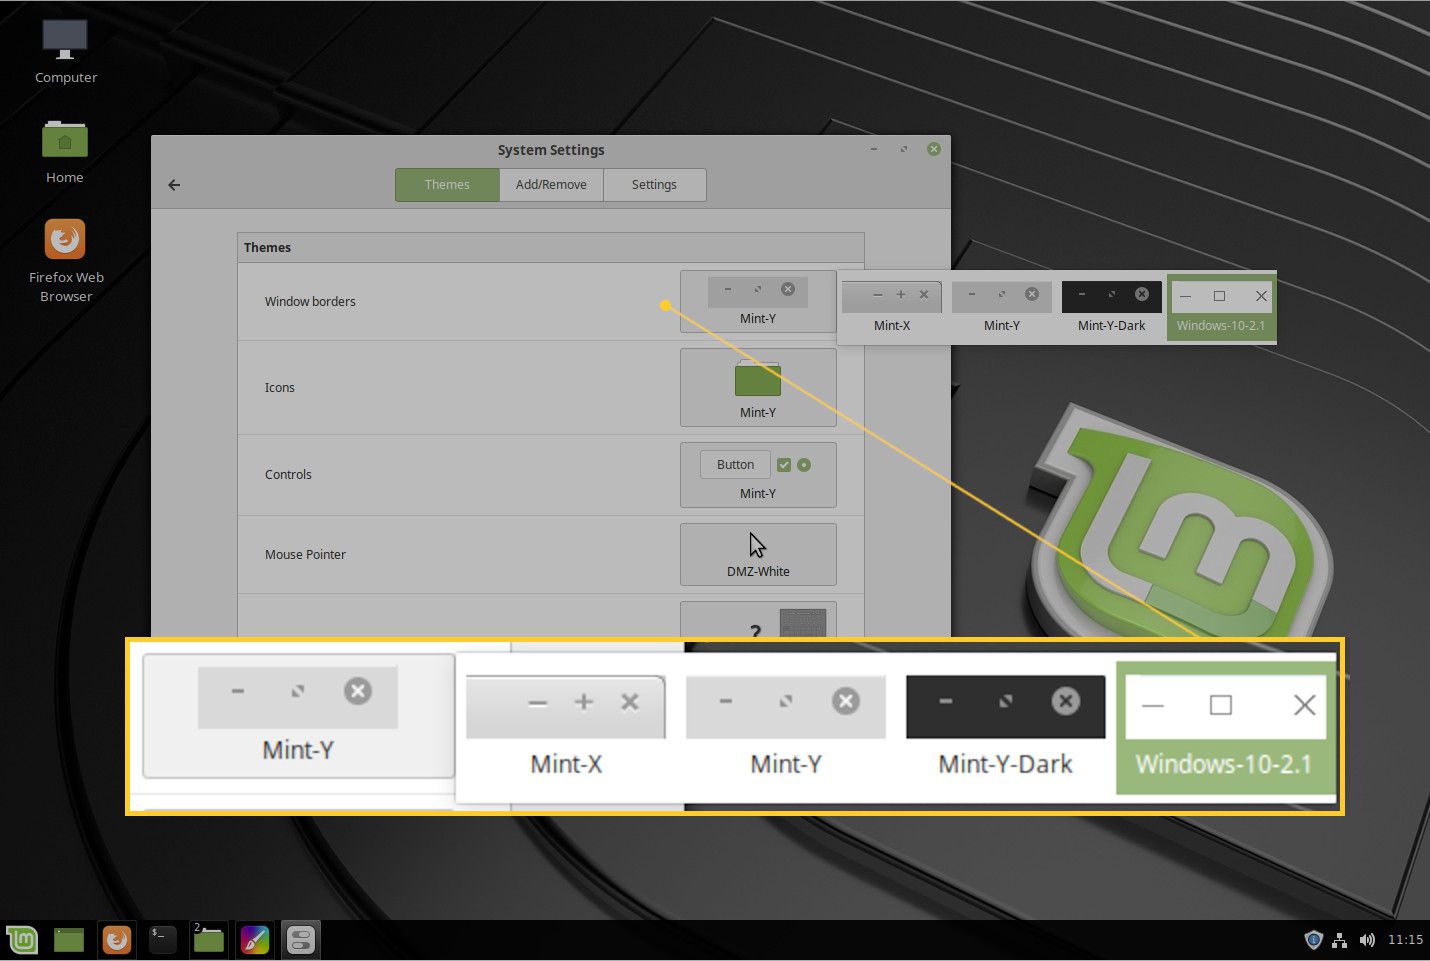Open the Files folder icon in the taskbar
Image resolution: width=1430 pixels, height=961 pixels.
coord(209,940)
